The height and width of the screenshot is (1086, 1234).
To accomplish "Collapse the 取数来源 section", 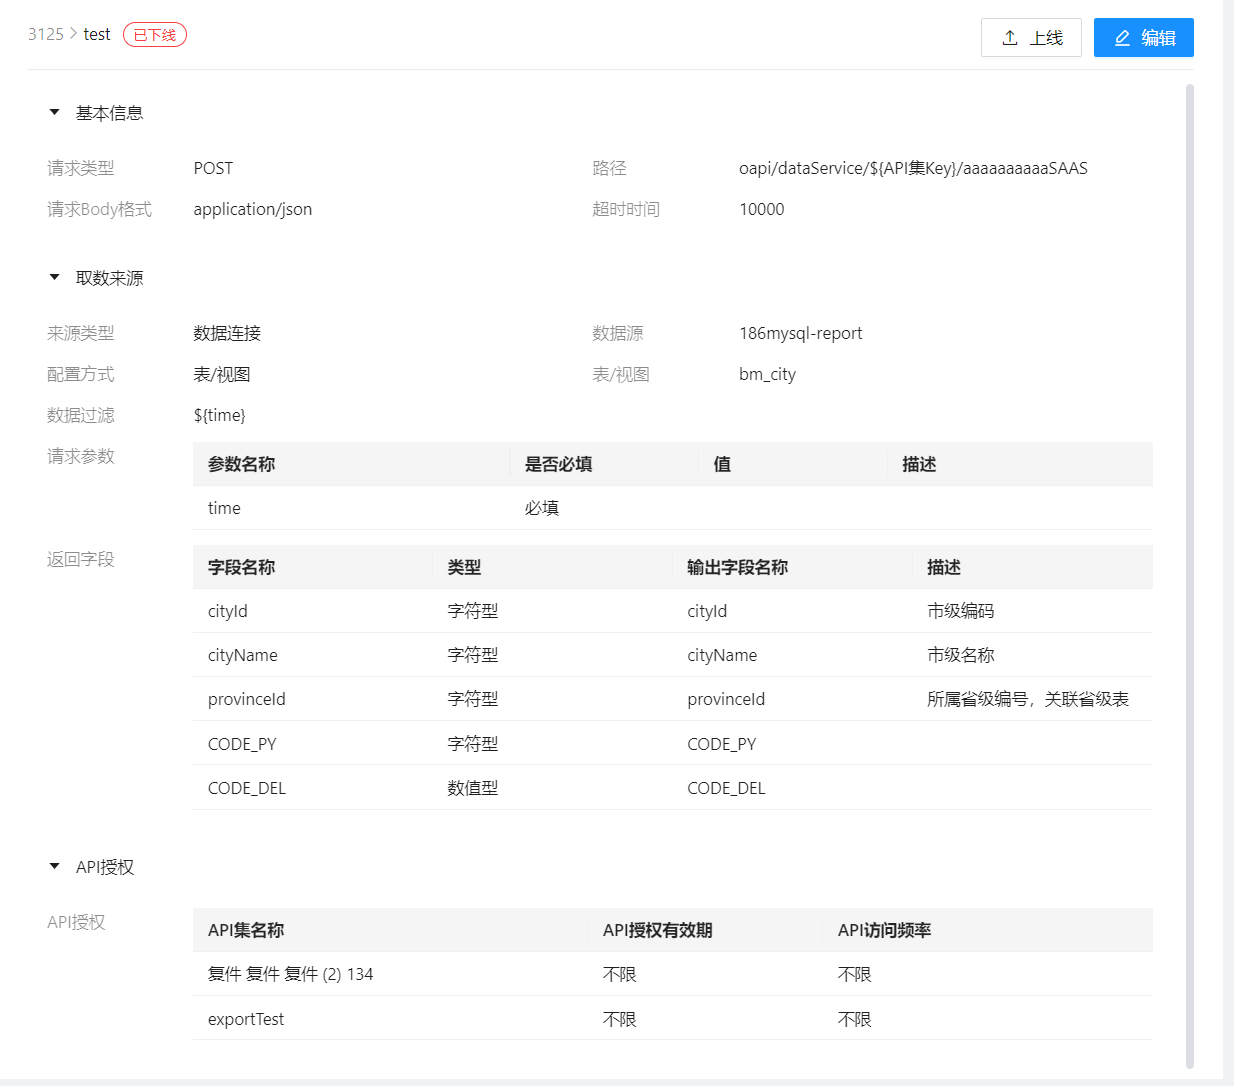I will [55, 278].
